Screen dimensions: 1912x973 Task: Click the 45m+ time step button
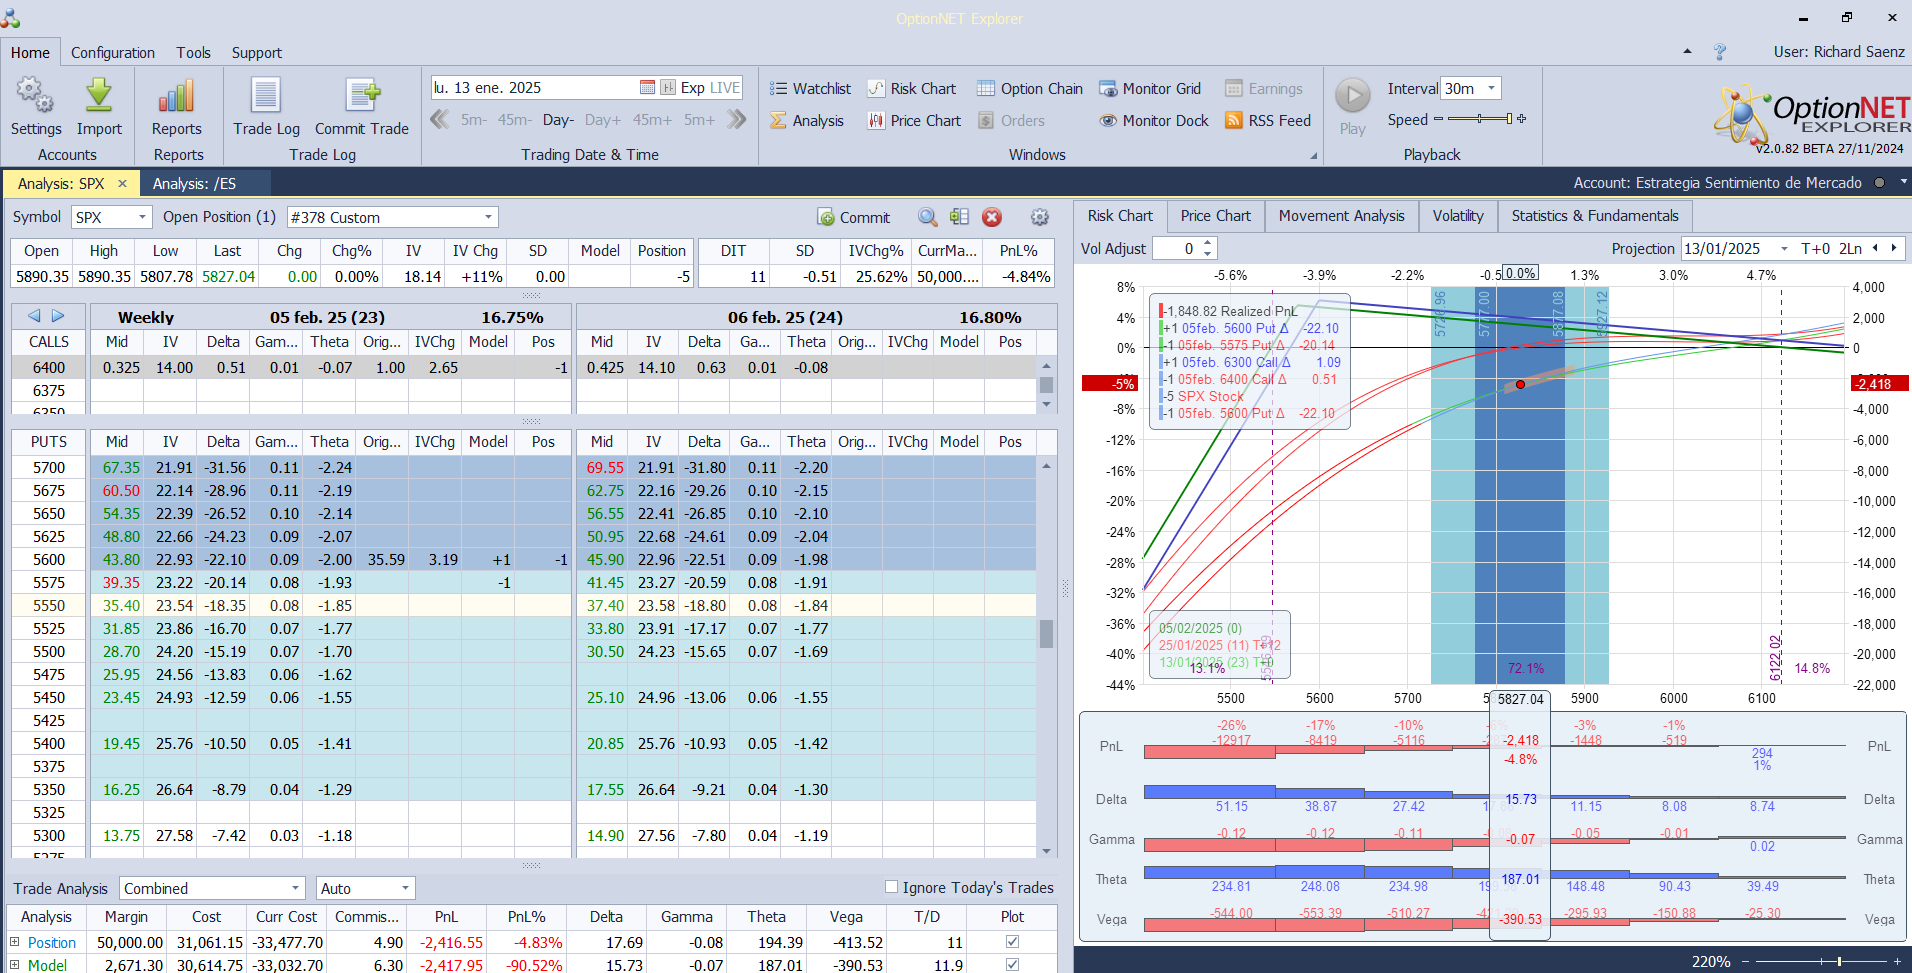point(652,120)
